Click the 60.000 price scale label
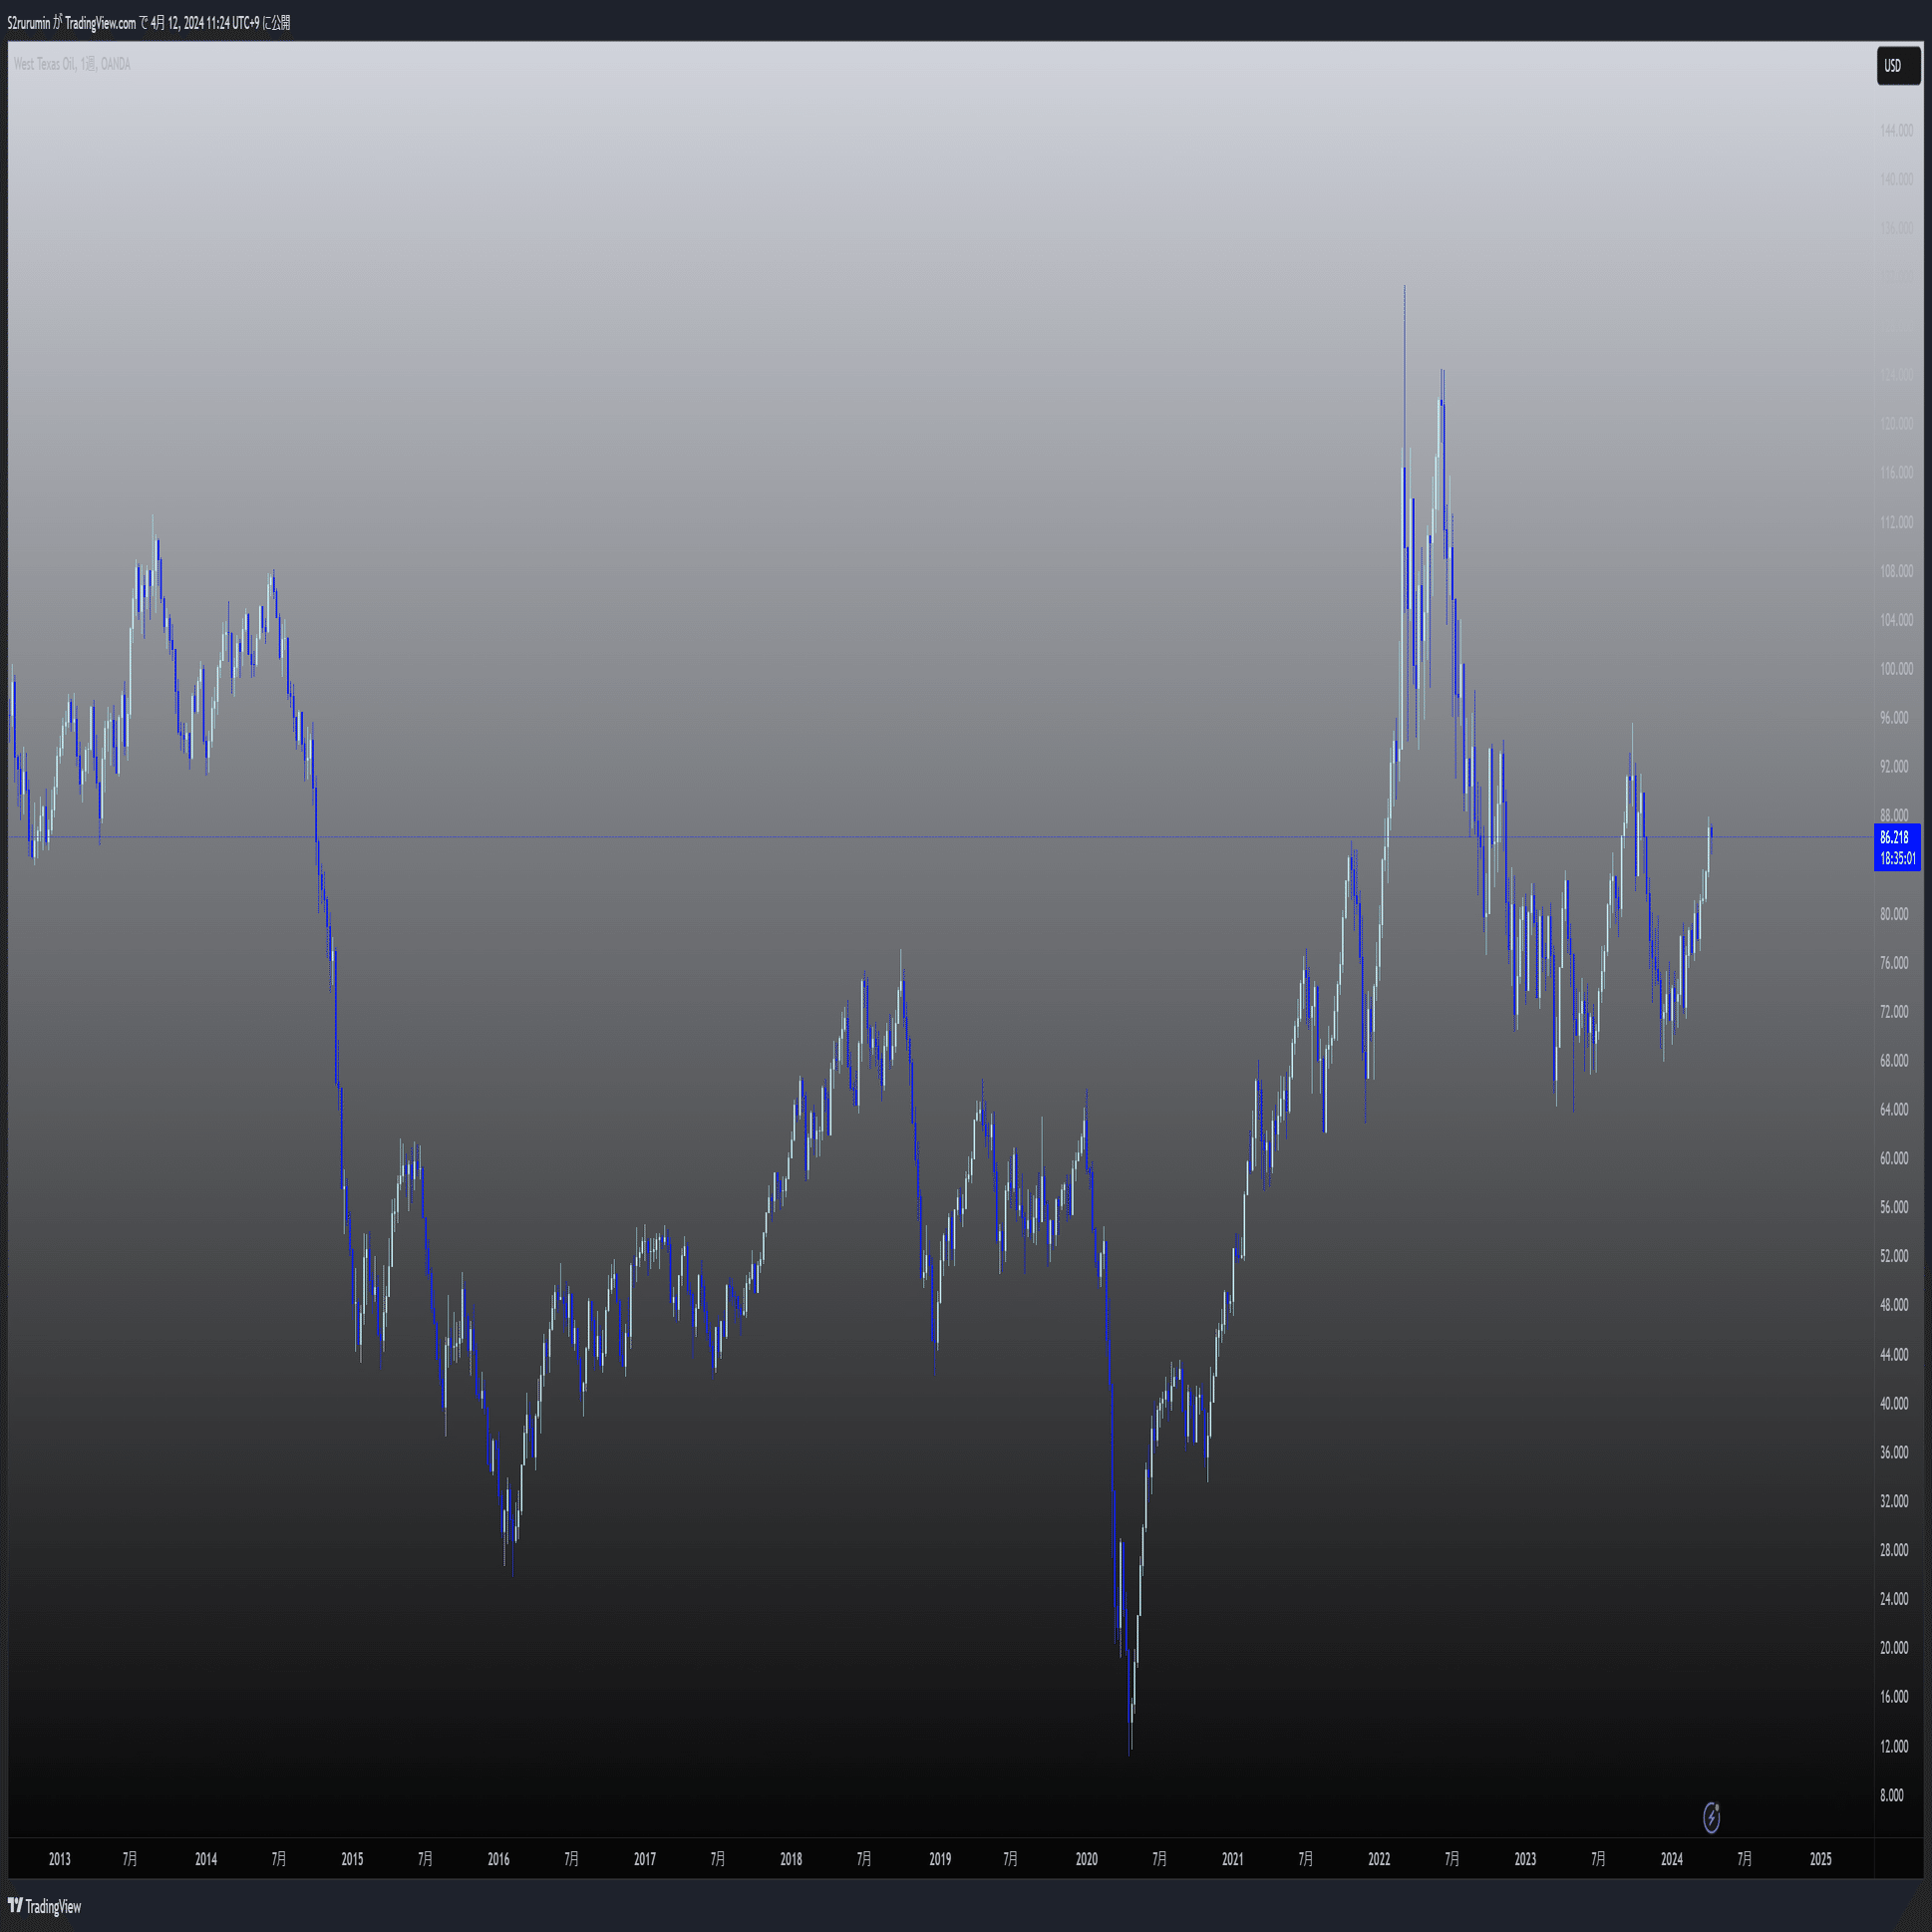 (x=1894, y=1158)
